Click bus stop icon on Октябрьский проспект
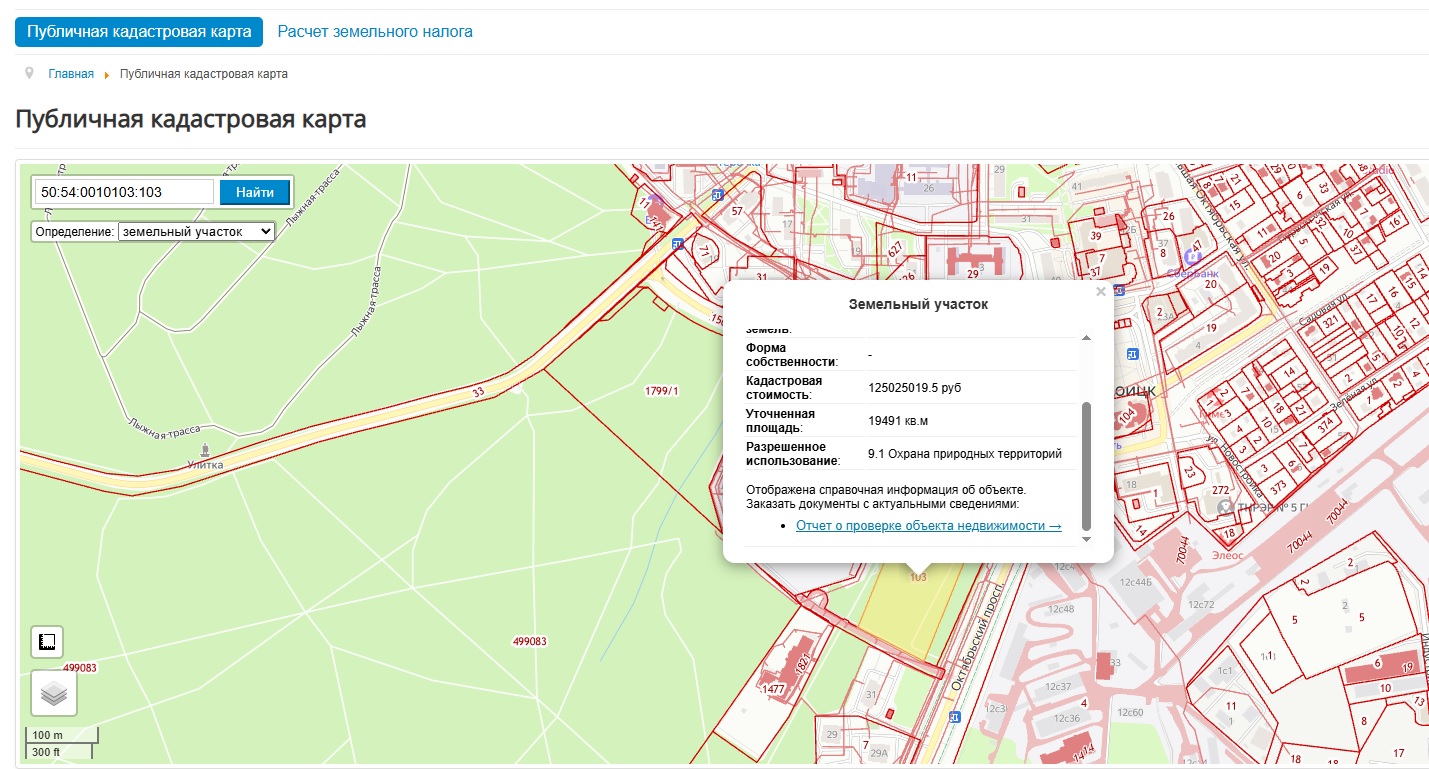 955,717
